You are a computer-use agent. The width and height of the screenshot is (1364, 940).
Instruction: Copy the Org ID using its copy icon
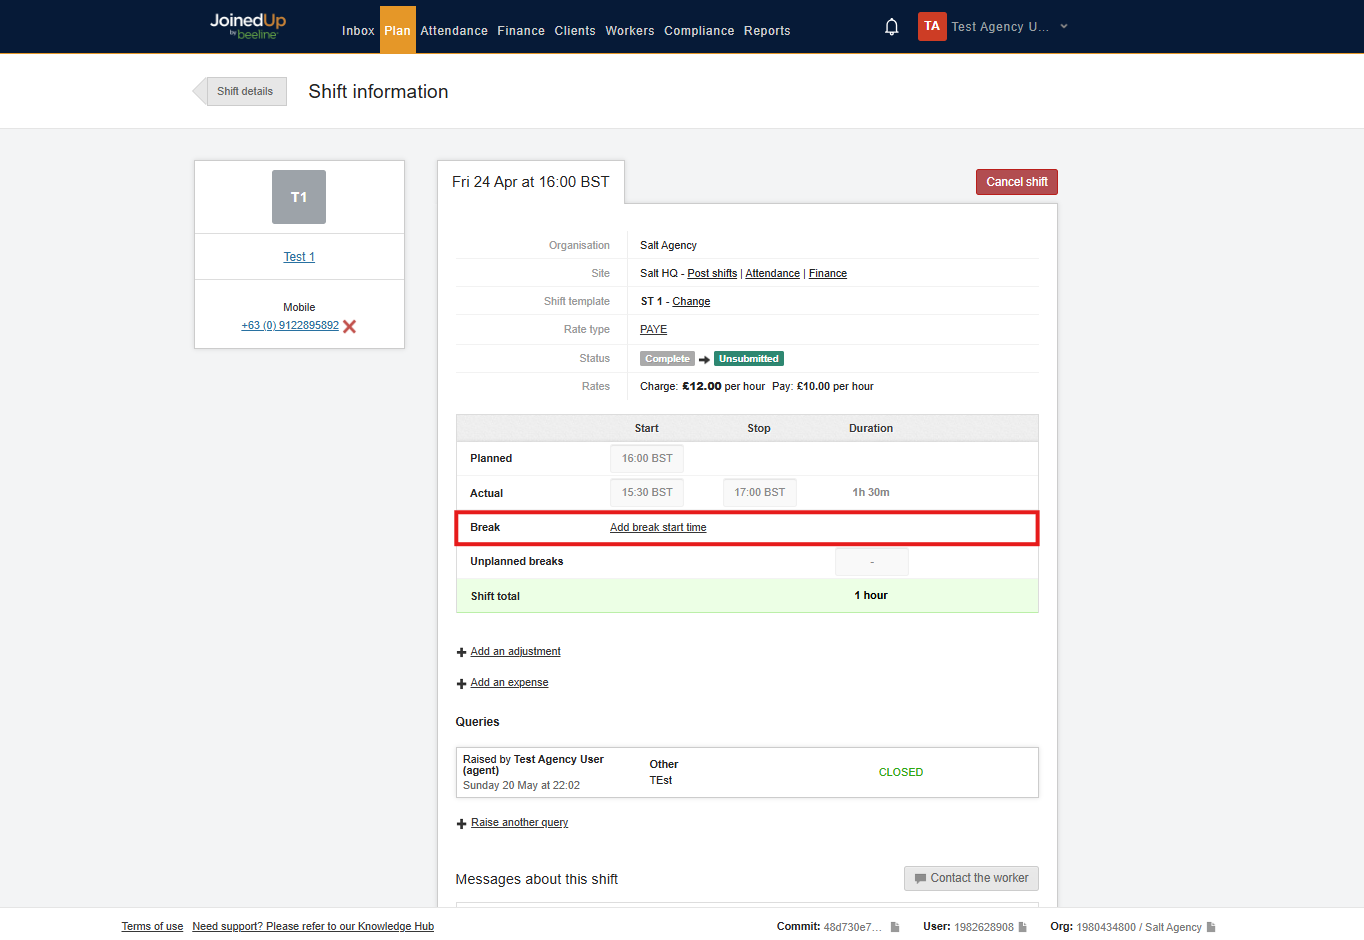coord(1211,927)
